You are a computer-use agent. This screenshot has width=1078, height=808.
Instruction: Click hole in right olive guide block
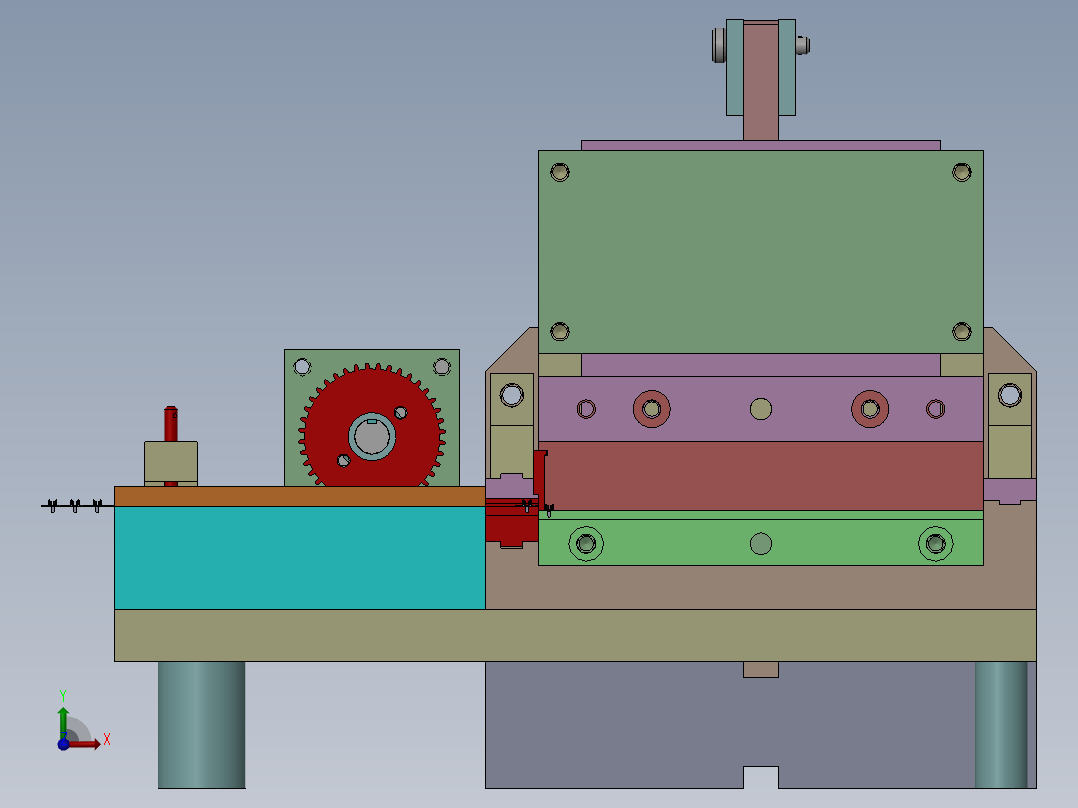coord(1010,395)
